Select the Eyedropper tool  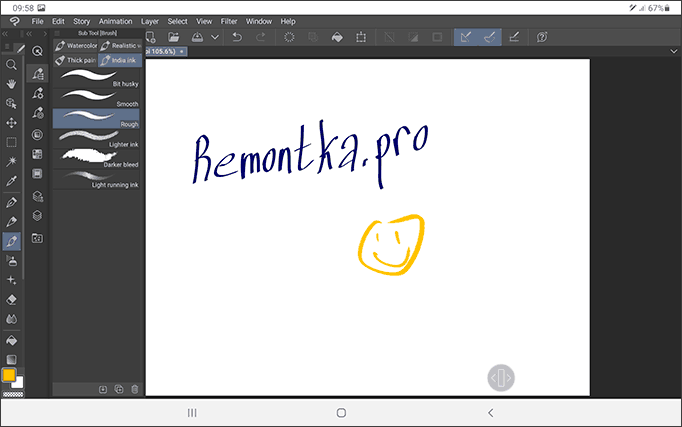click(x=11, y=180)
